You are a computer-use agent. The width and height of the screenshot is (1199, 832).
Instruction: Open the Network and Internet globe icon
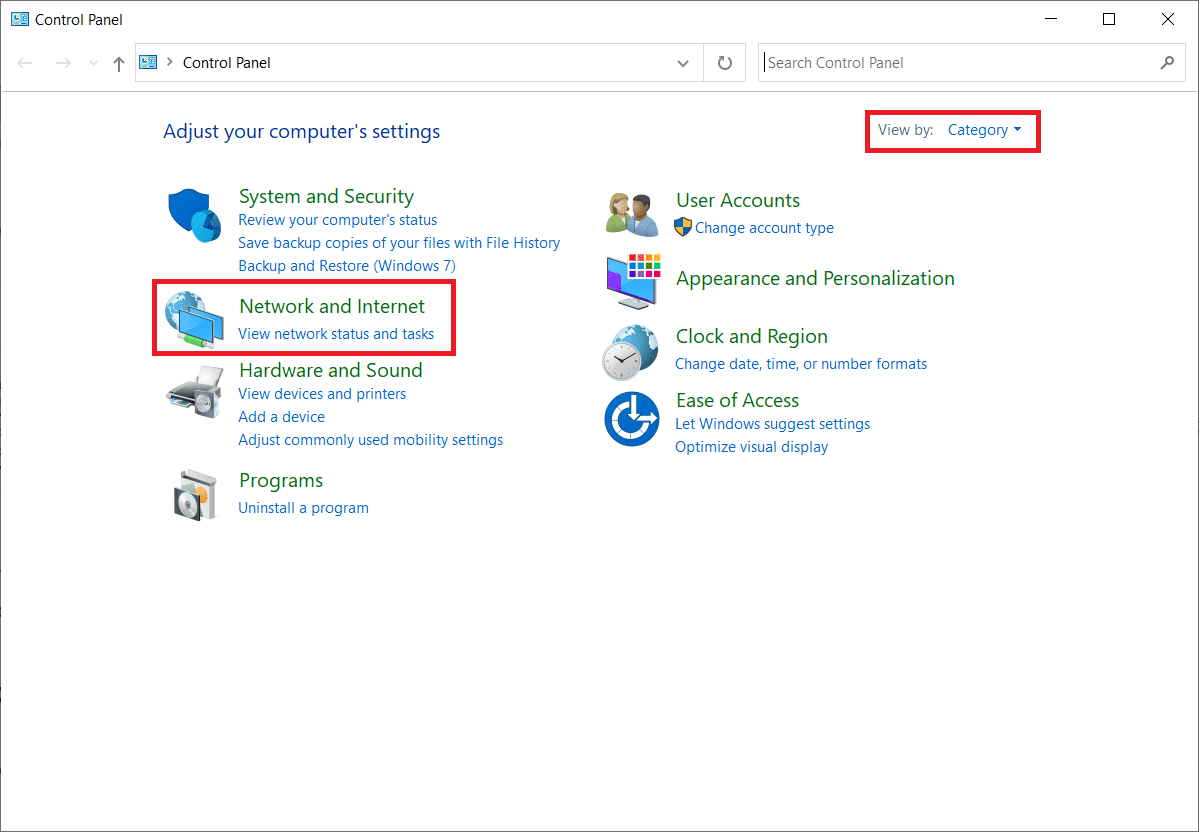click(194, 319)
